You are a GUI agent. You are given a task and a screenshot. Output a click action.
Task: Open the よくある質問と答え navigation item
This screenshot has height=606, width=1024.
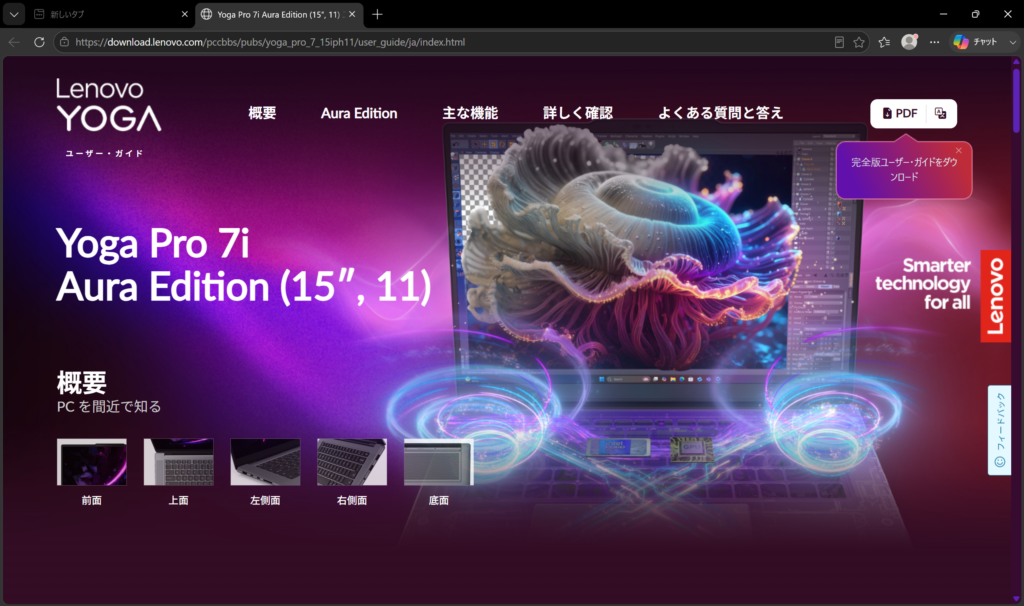720,113
